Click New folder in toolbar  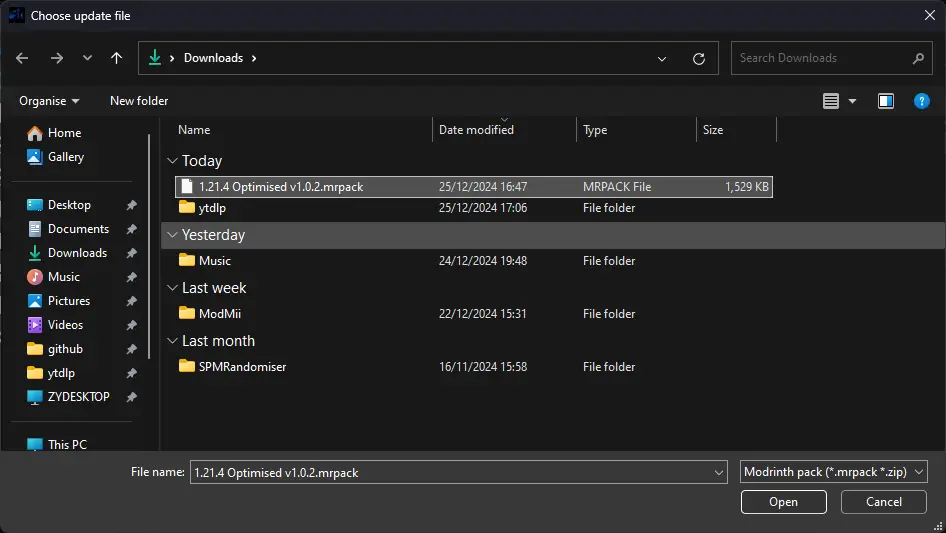[139, 101]
